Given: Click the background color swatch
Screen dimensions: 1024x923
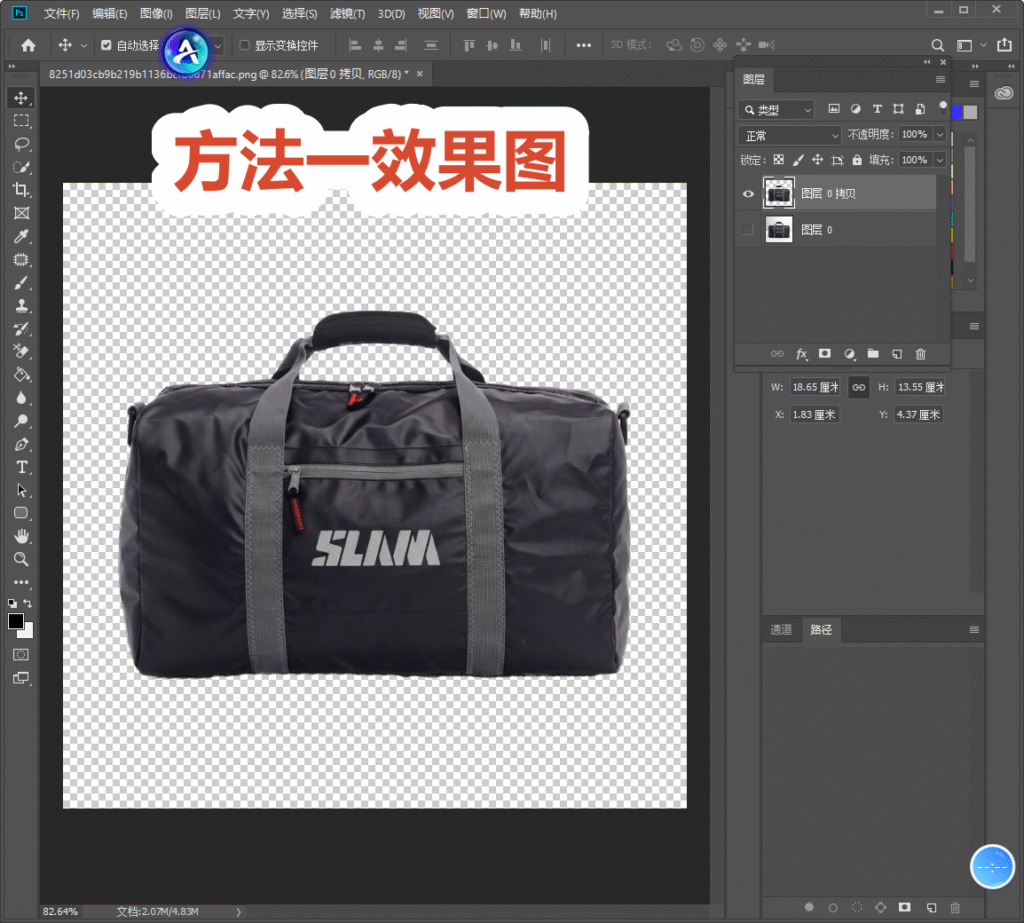Looking at the screenshot, I should click(x=27, y=632).
